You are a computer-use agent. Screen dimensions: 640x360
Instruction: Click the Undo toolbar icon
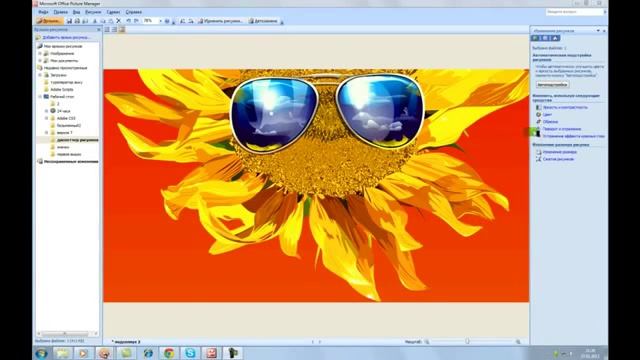[129, 21]
